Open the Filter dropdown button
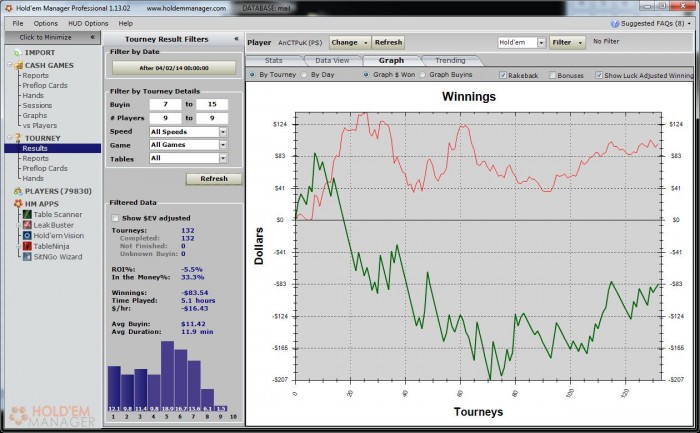This screenshot has width=700, height=433. pos(567,42)
